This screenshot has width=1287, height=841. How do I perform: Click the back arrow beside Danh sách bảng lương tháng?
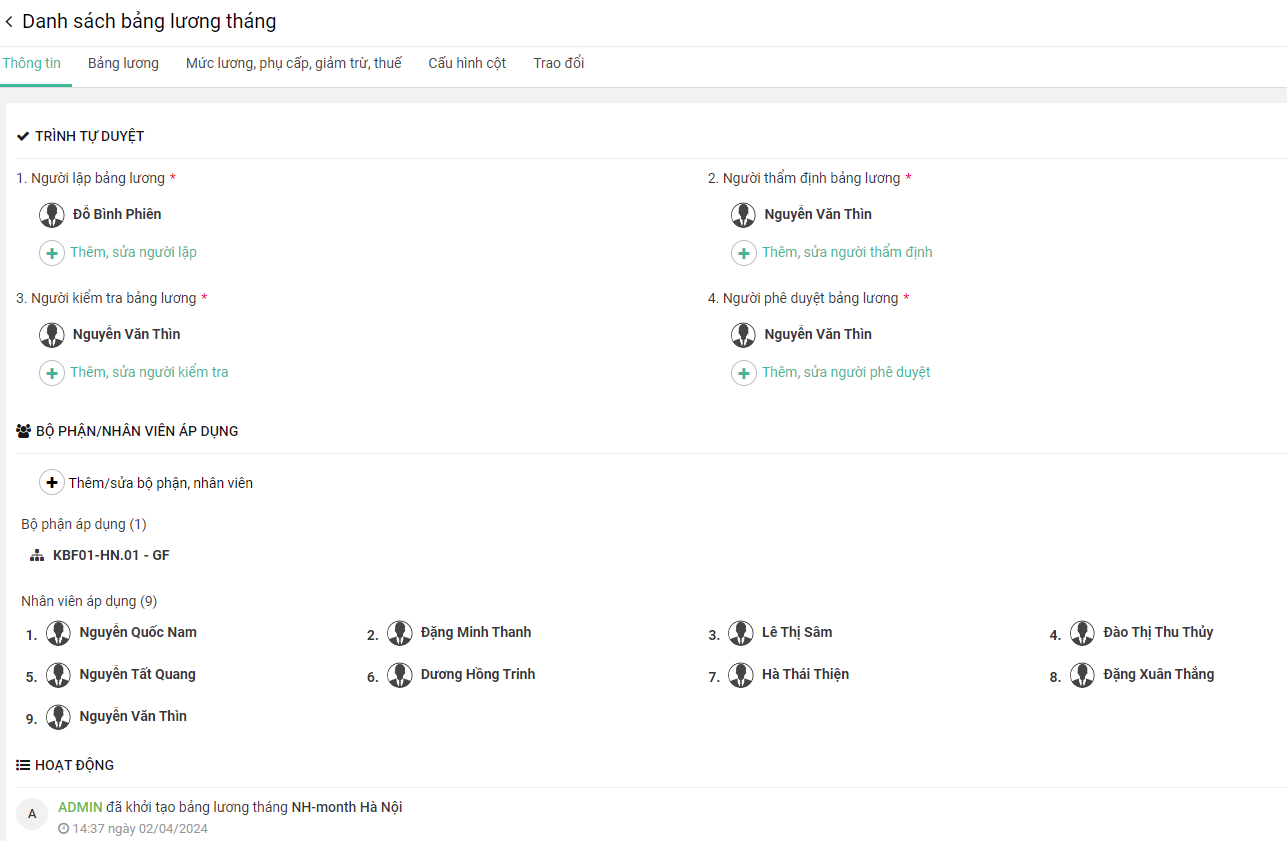[9, 22]
